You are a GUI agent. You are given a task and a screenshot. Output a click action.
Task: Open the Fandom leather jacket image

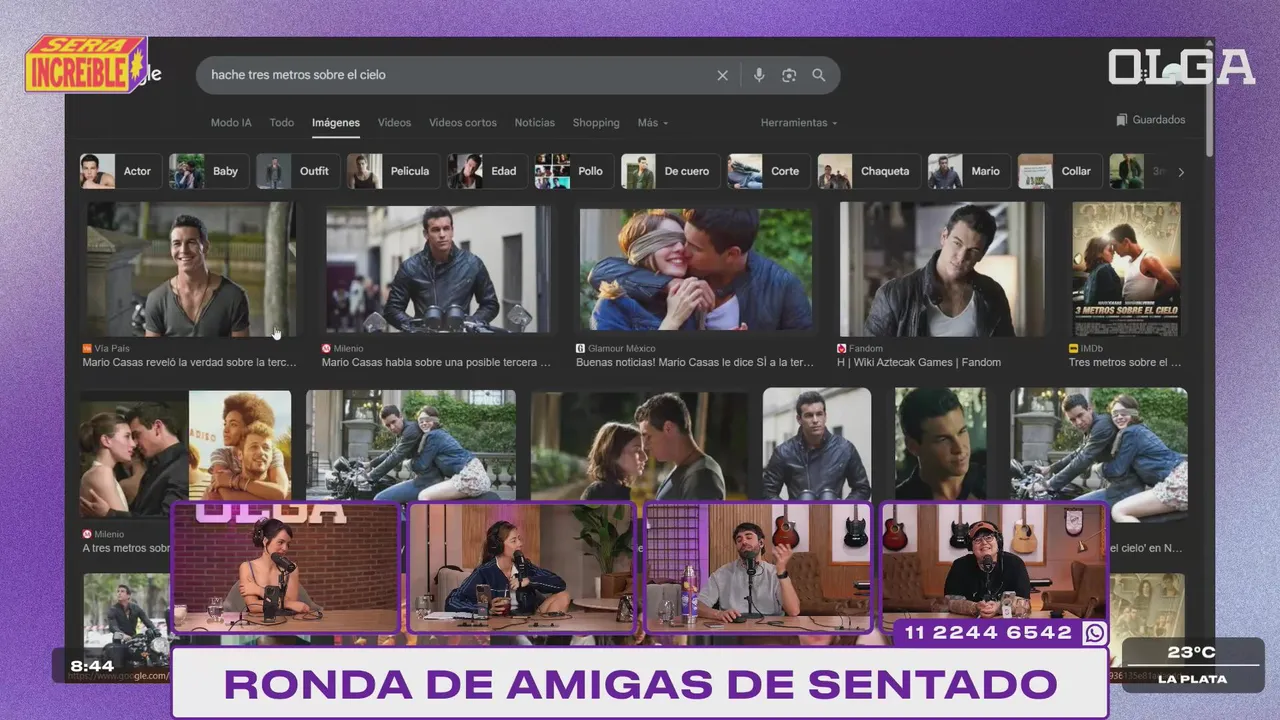click(x=942, y=269)
